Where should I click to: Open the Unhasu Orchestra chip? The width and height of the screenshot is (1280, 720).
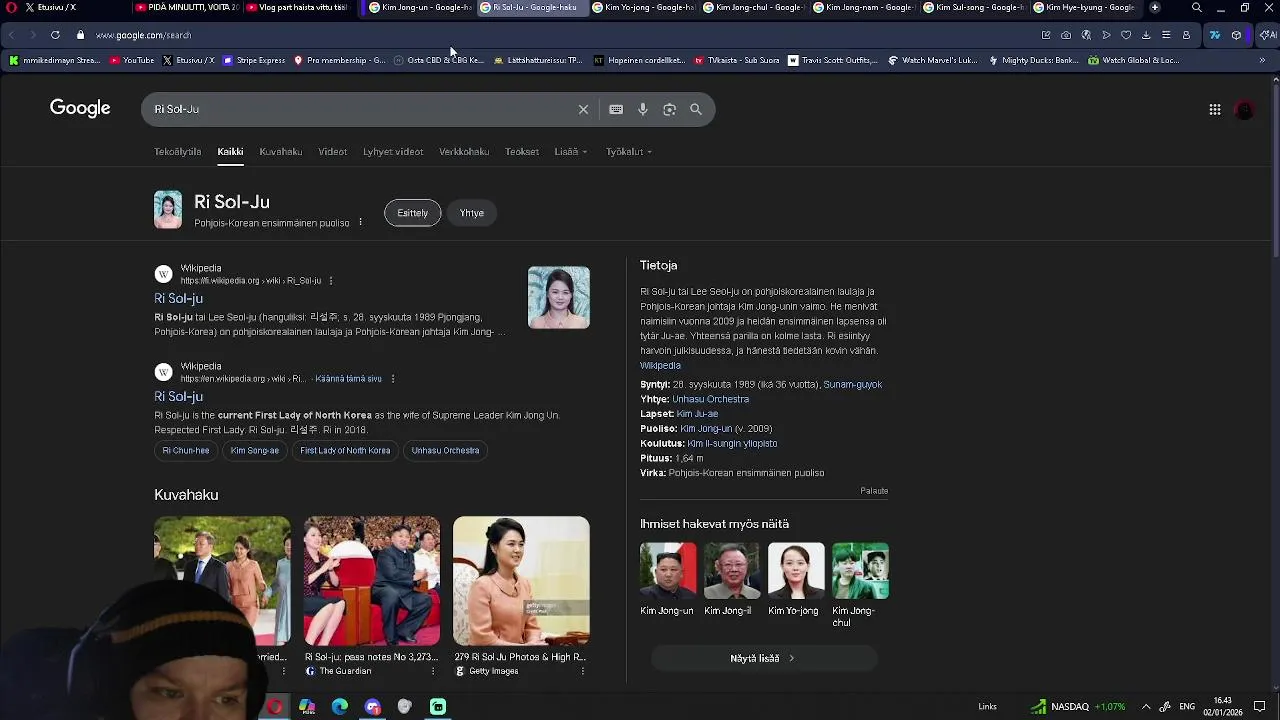(x=445, y=451)
